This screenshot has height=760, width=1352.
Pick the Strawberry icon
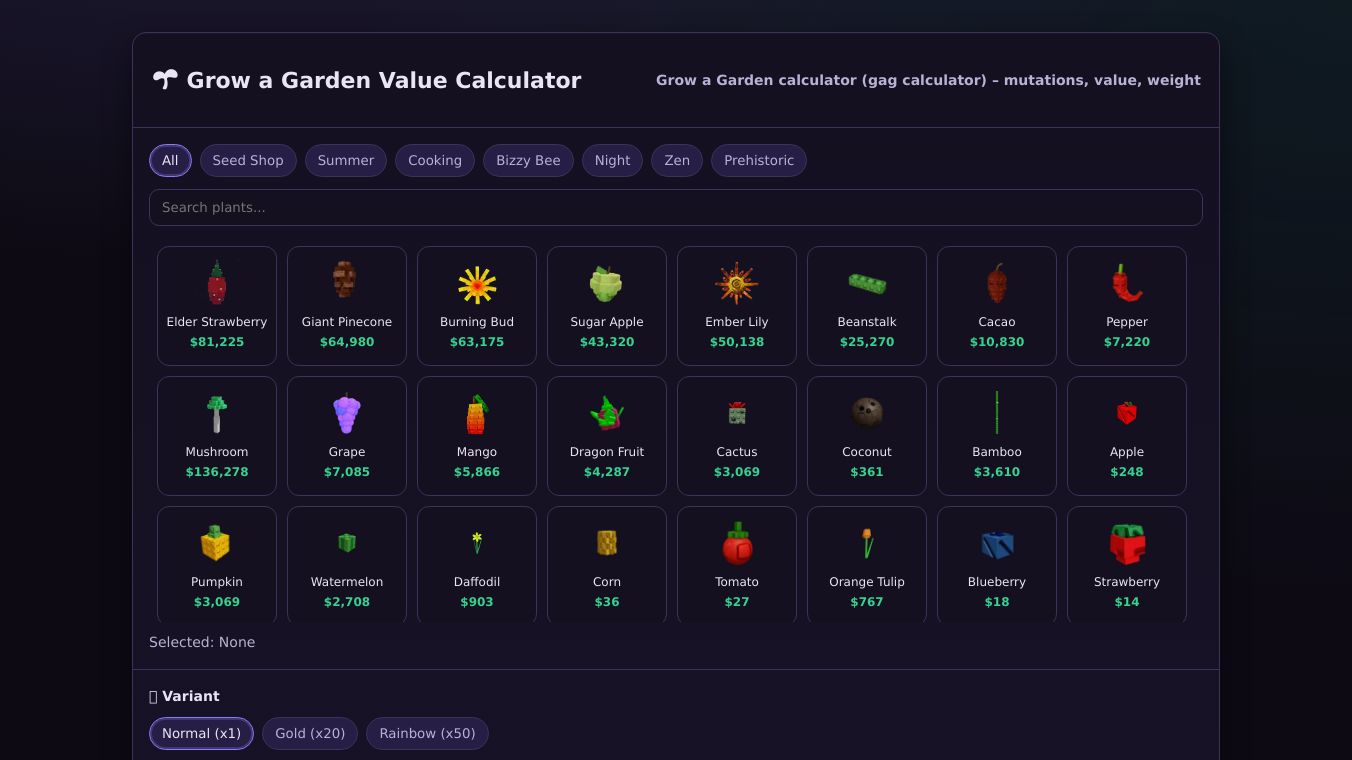pos(1127,544)
